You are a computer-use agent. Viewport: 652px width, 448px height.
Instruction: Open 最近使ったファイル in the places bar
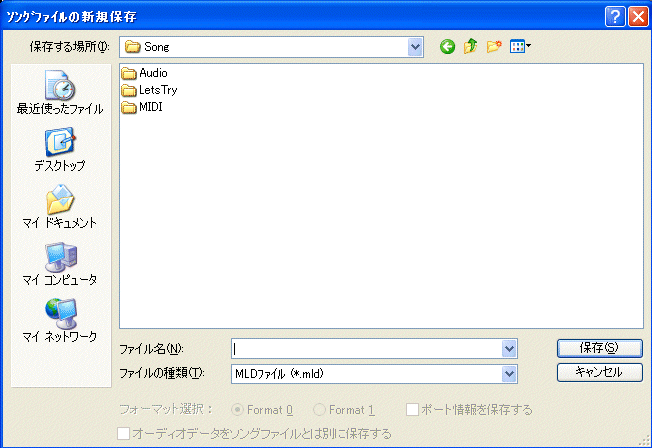tap(60, 92)
